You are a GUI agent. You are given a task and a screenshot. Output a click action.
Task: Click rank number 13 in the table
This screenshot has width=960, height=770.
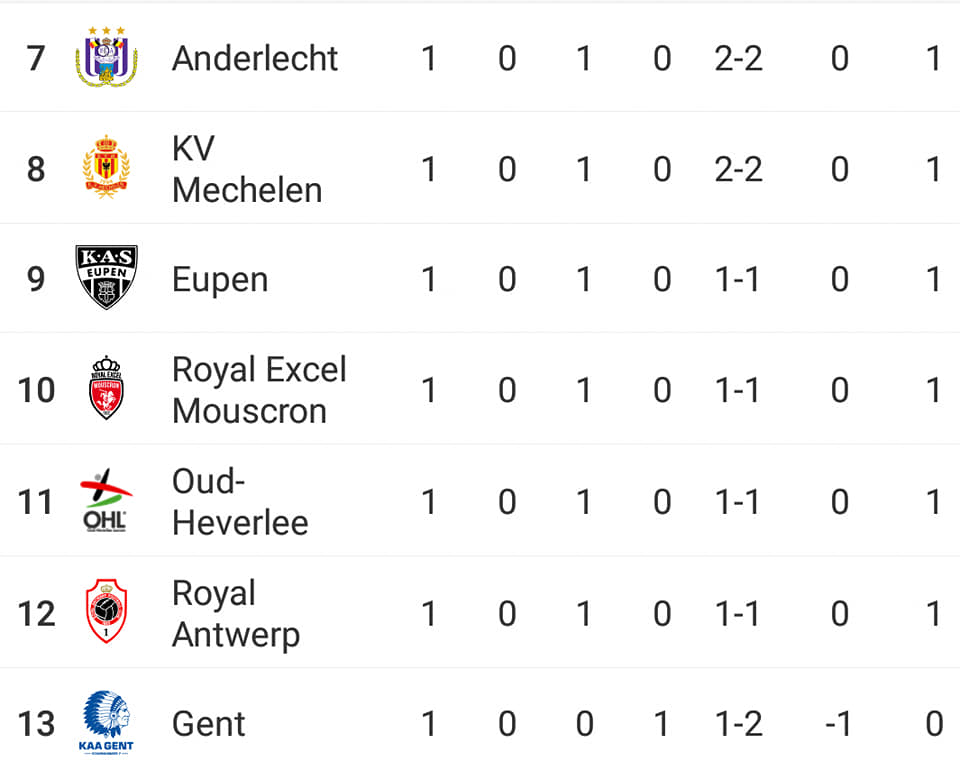click(36, 724)
